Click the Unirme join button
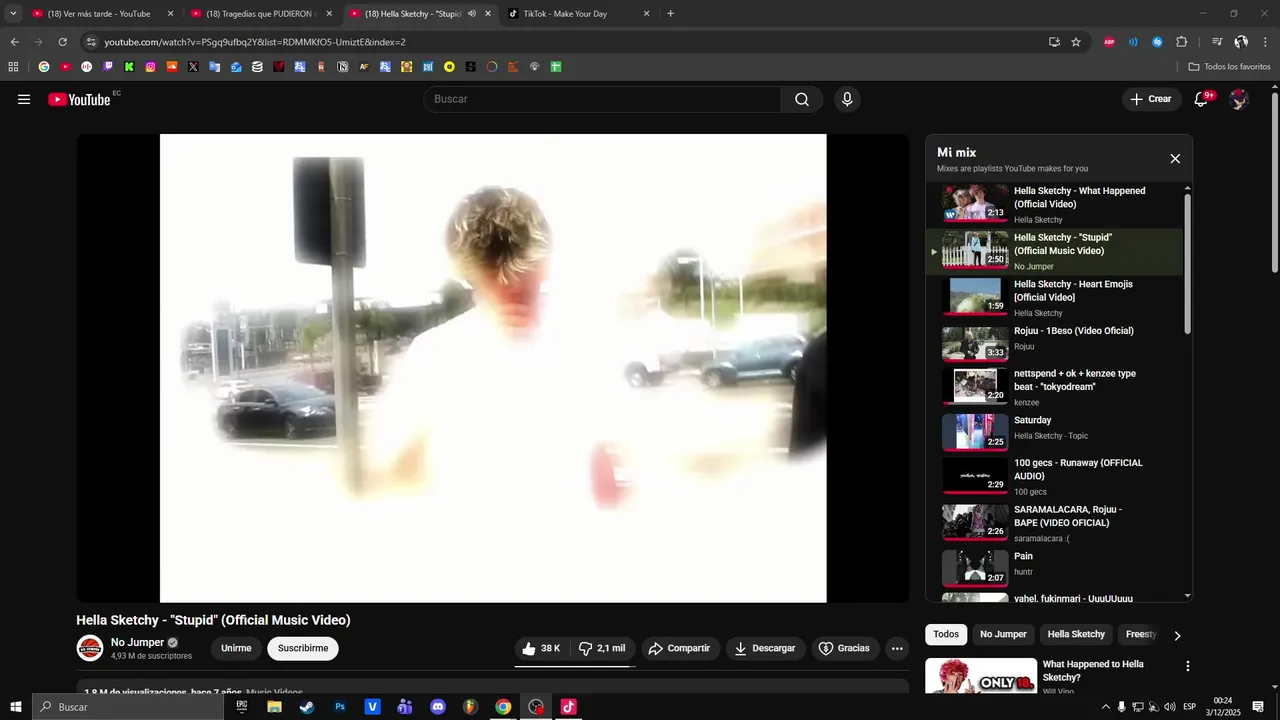The height and width of the screenshot is (720, 1280). (x=236, y=648)
